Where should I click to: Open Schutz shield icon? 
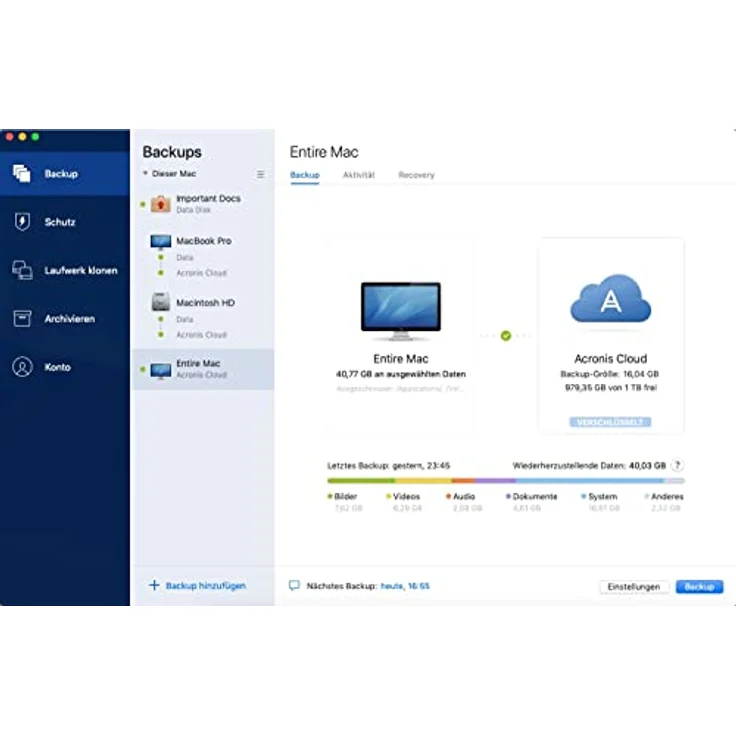22,222
